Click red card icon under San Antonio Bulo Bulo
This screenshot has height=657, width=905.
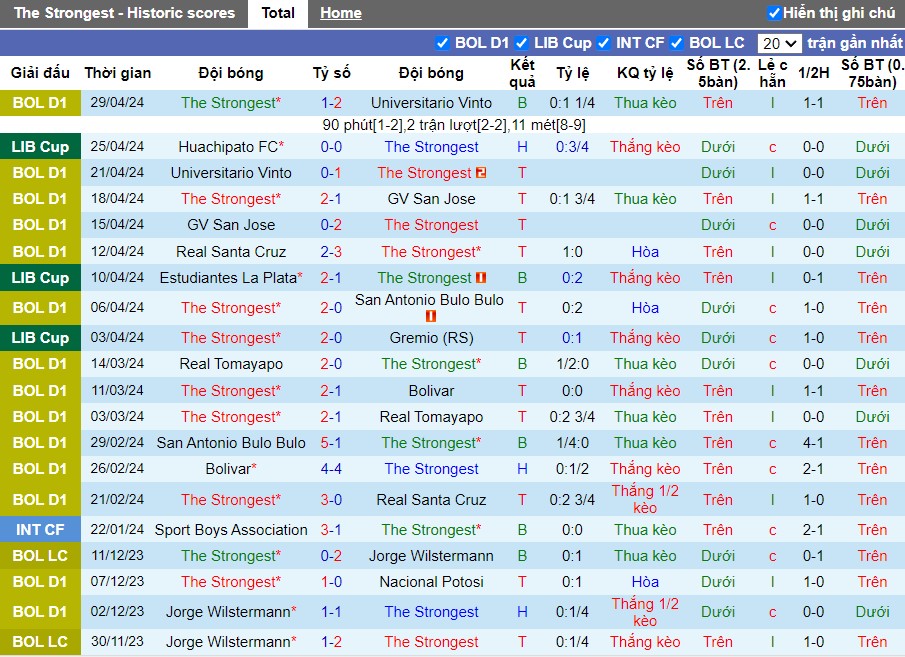pyautogui.click(x=430, y=316)
